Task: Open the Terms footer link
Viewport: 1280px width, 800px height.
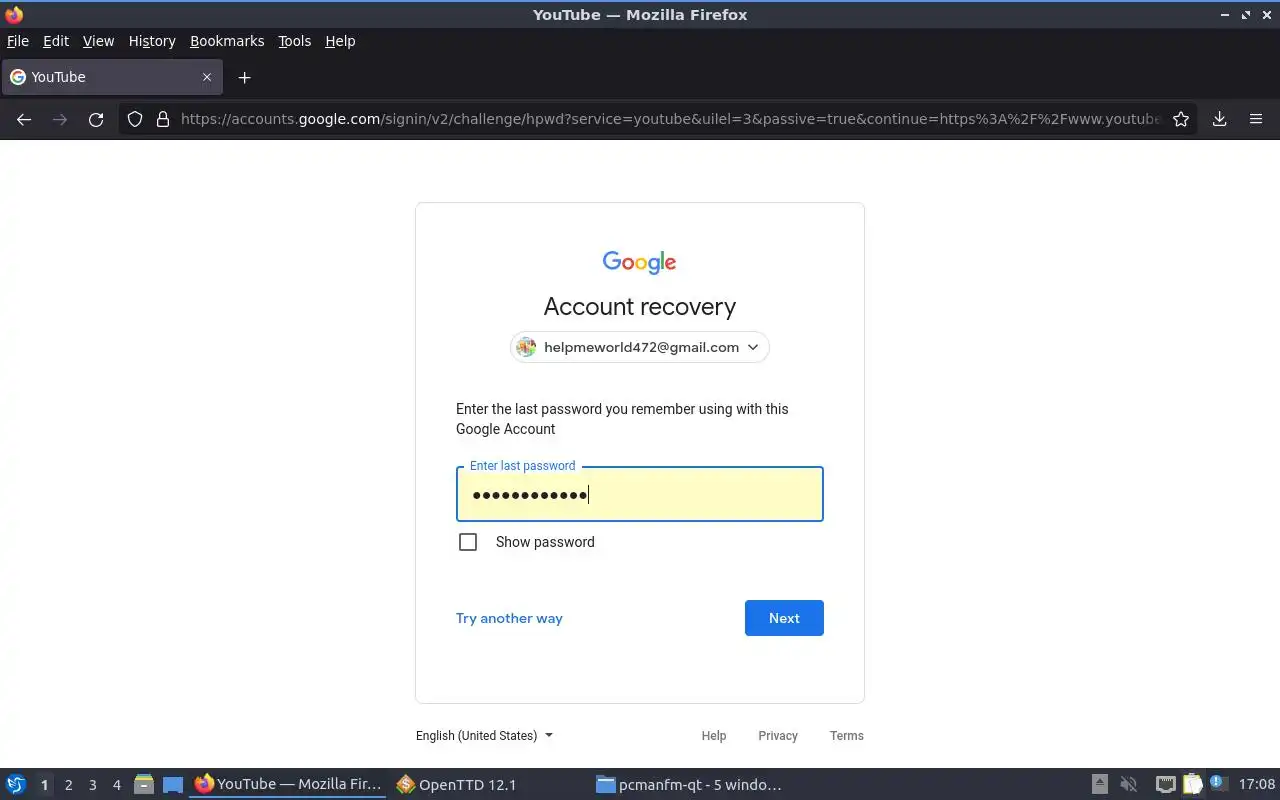Action: 847,735
